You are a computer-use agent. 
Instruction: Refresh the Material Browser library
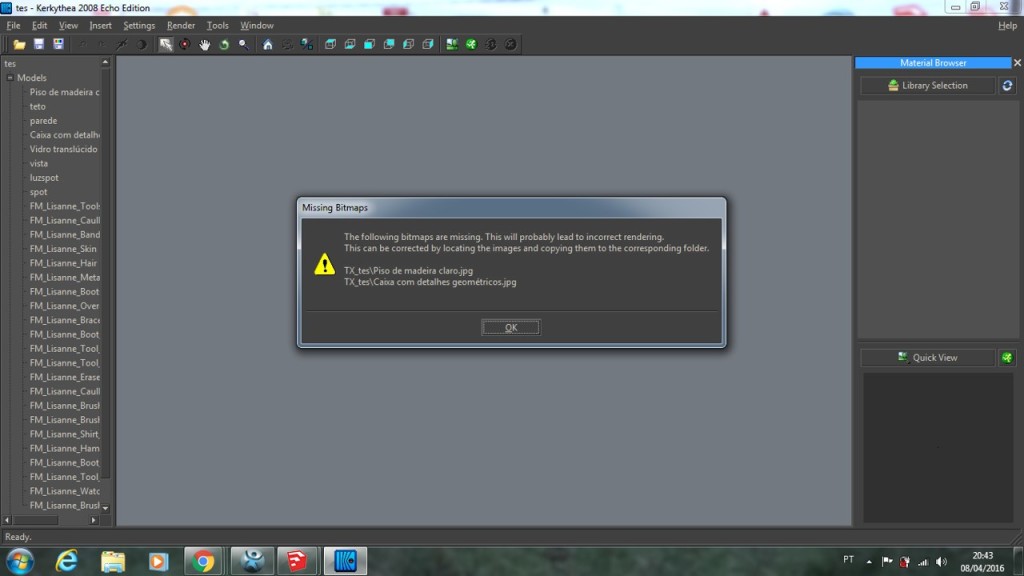pyautogui.click(x=1007, y=86)
